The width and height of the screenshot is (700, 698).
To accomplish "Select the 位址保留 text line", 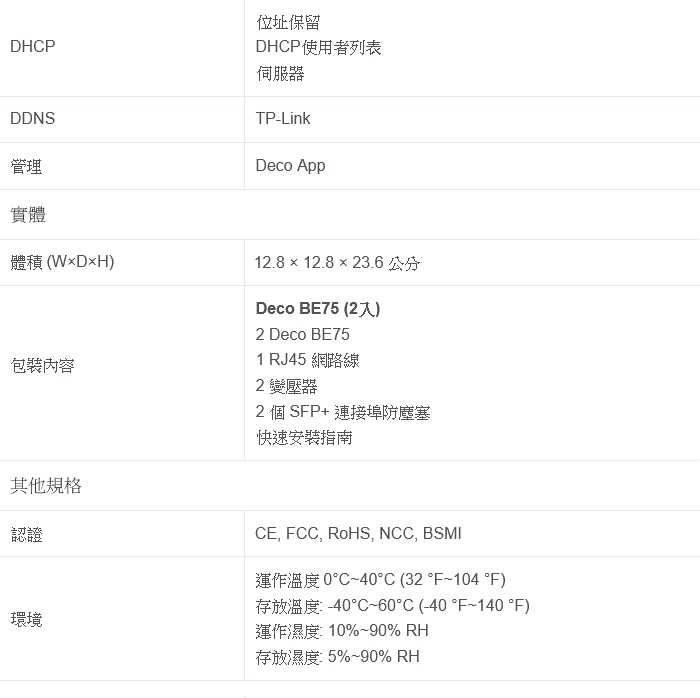I will tap(288, 22).
